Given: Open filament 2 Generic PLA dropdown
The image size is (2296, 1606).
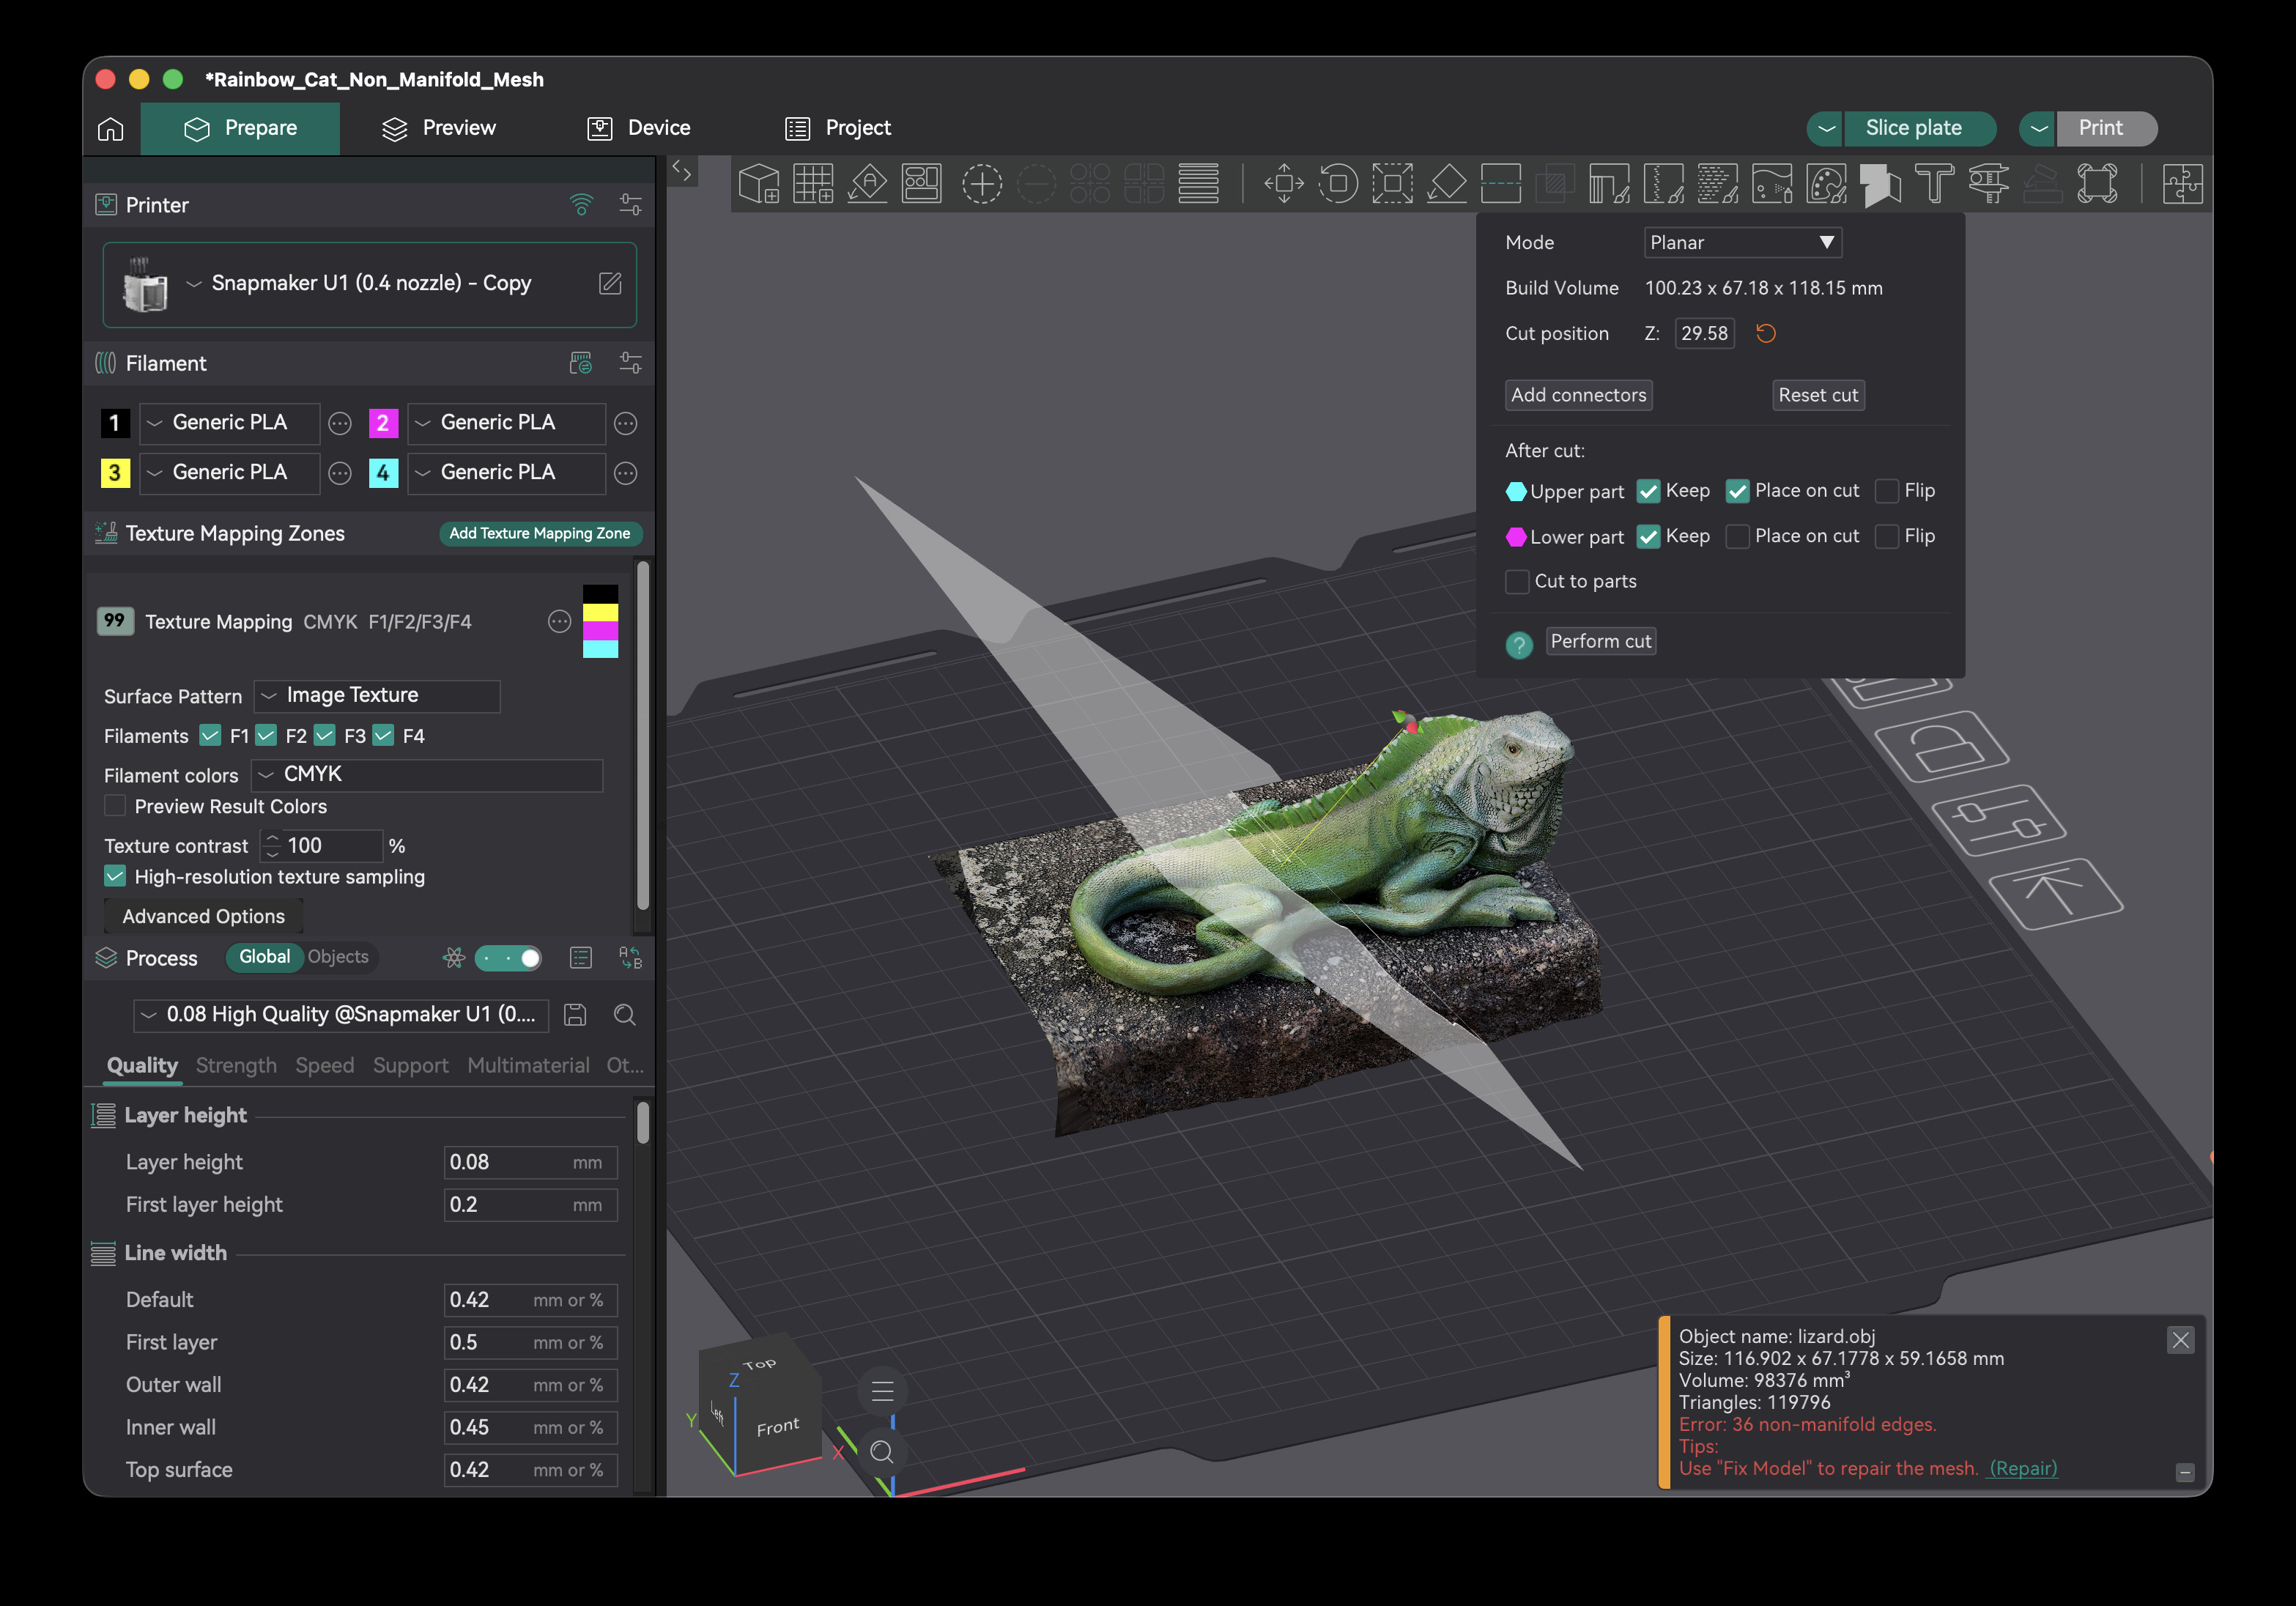Looking at the screenshot, I should 507,423.
